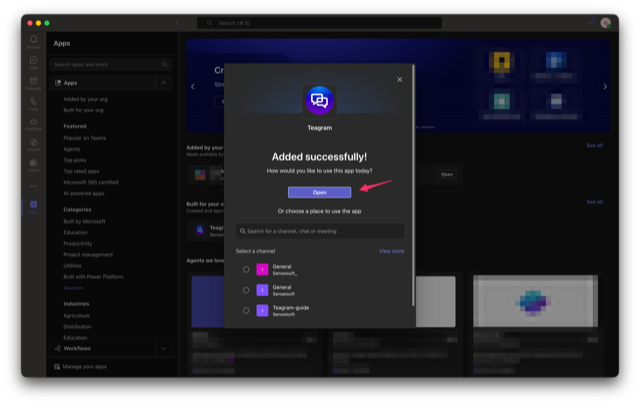Open OneDrive from the left rail
The width and height of the screenshot is (640, 405).
33,124
